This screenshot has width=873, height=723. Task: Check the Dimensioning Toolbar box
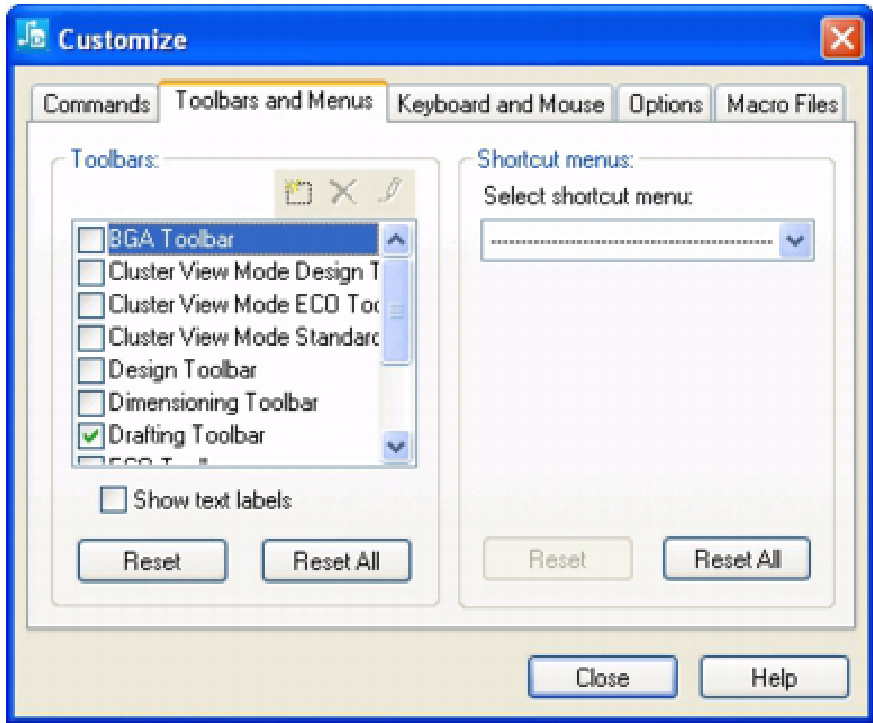[91, 403]
